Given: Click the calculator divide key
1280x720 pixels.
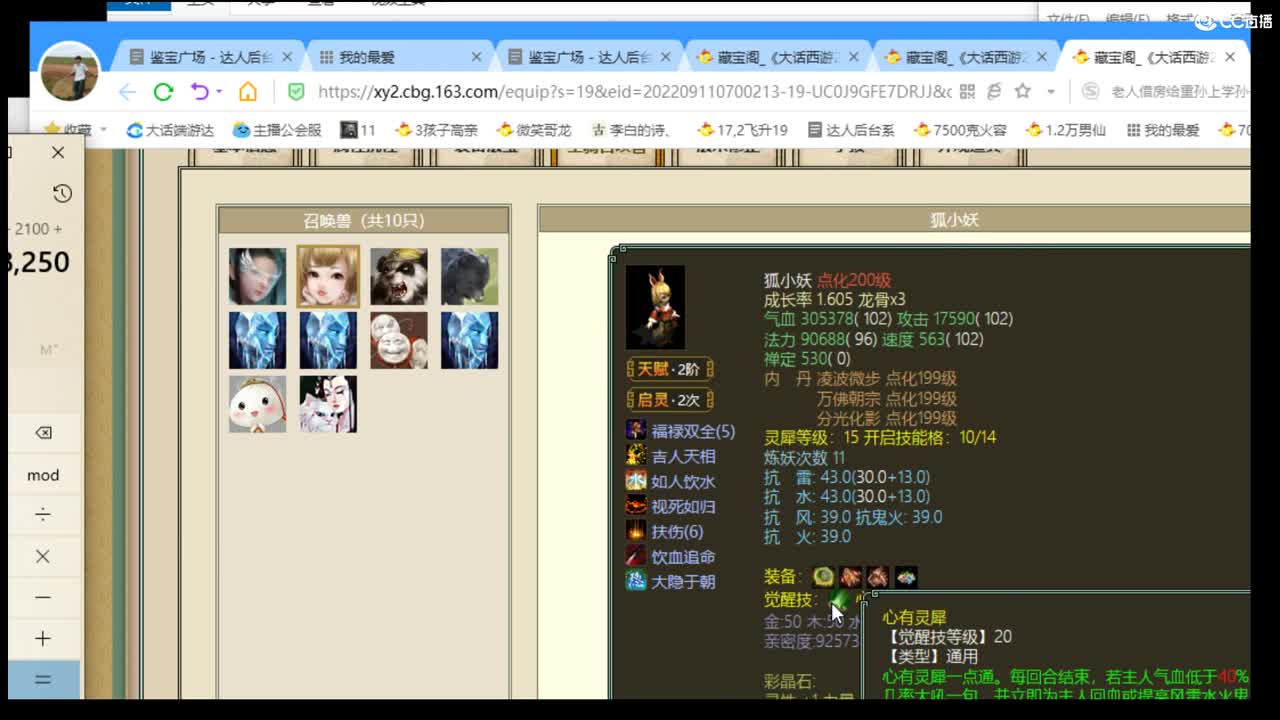Looking at the screenshot, I should click(x=43, y=515).
